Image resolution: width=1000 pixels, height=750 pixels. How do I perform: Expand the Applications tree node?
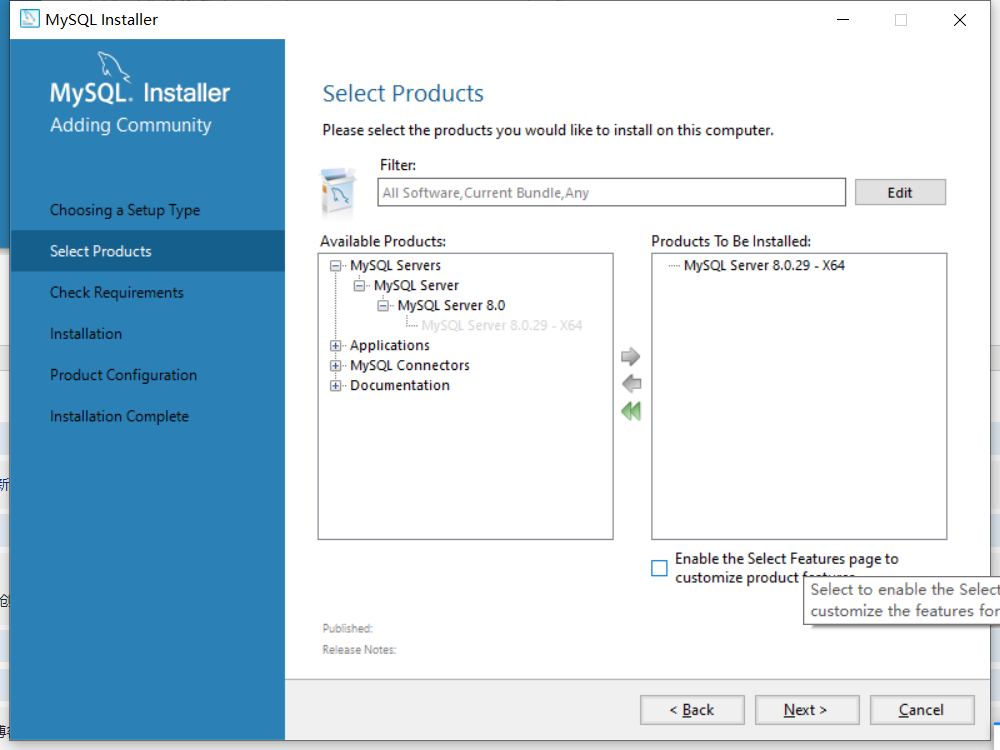335,346
